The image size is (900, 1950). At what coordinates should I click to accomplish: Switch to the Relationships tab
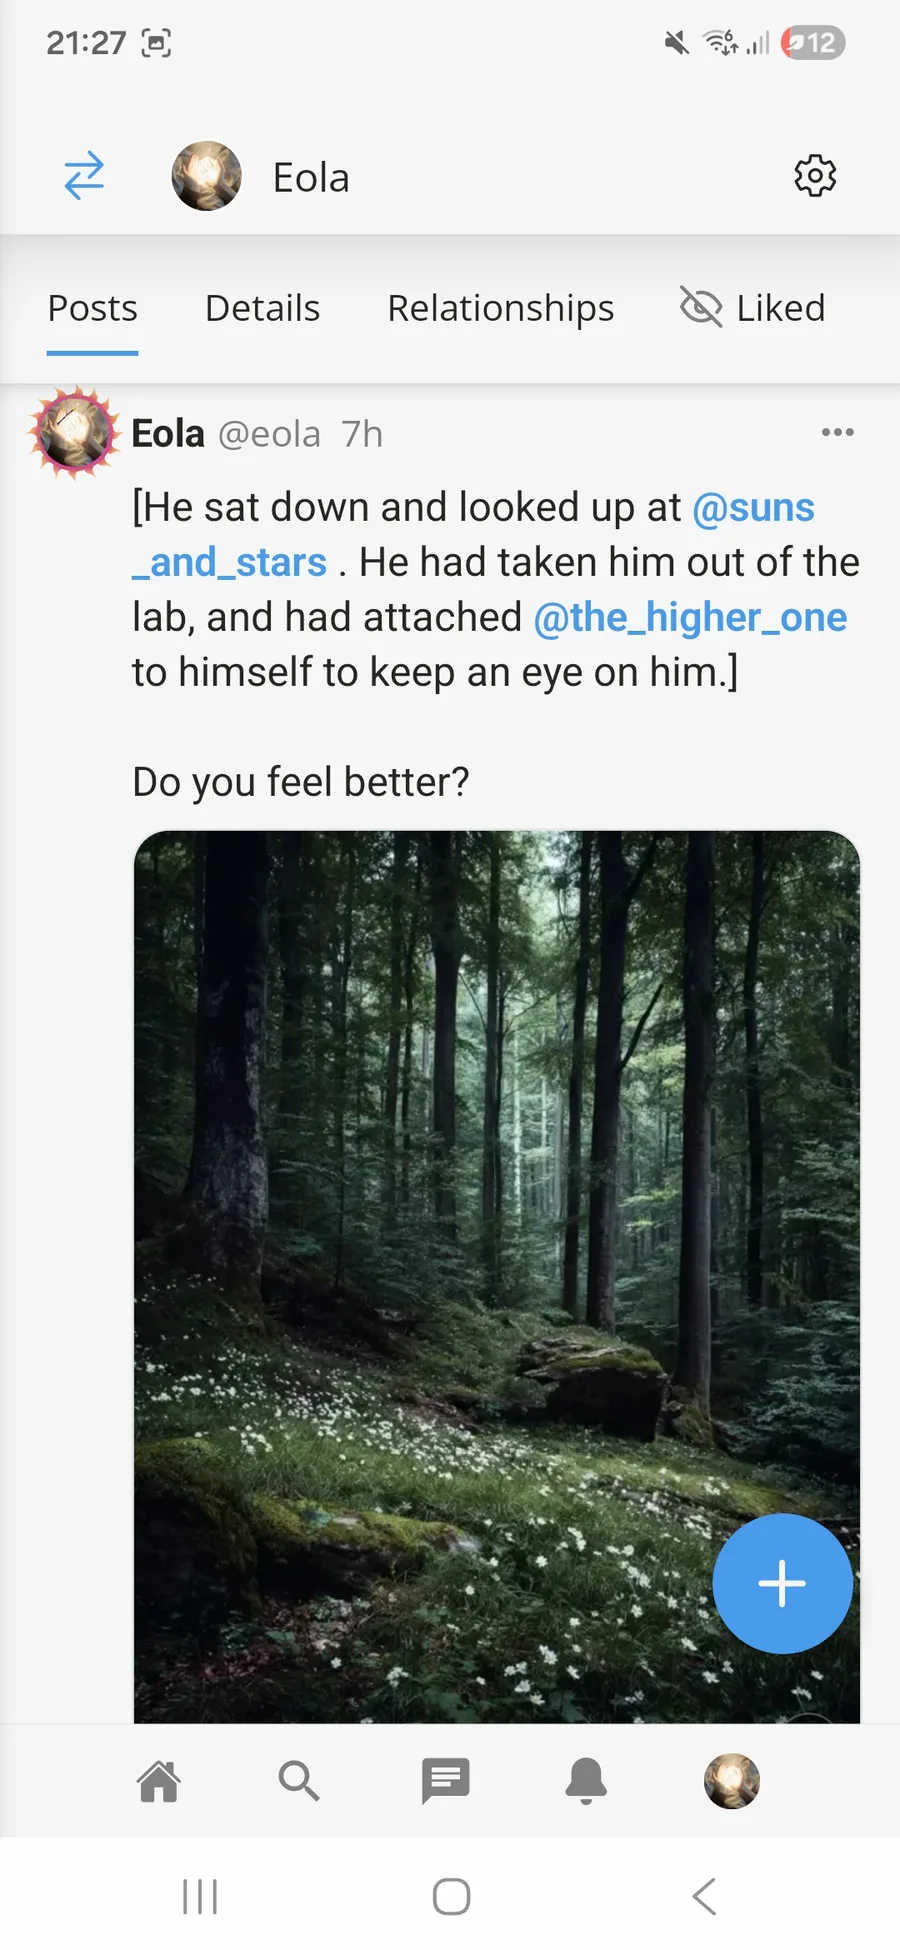pos(500,308)
